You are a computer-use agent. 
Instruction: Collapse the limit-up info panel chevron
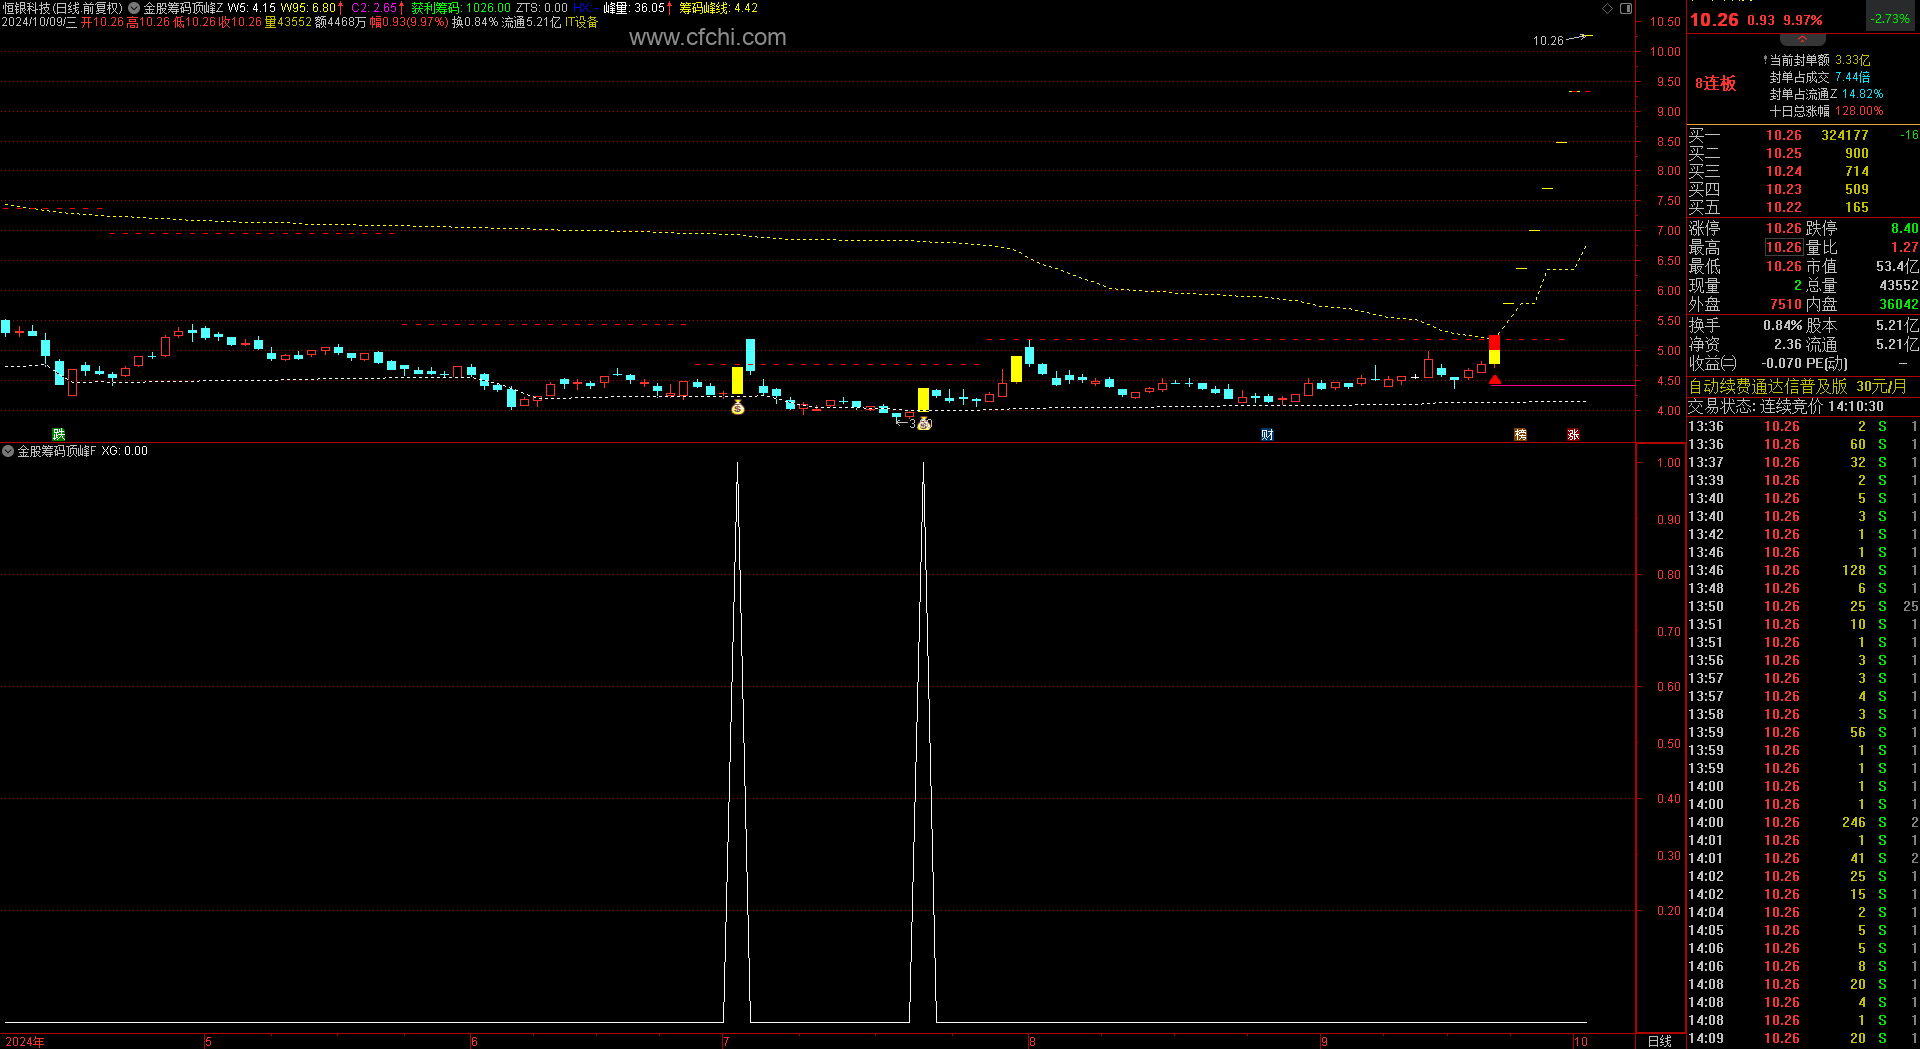pyautogui.click(x=1803, y=39)
